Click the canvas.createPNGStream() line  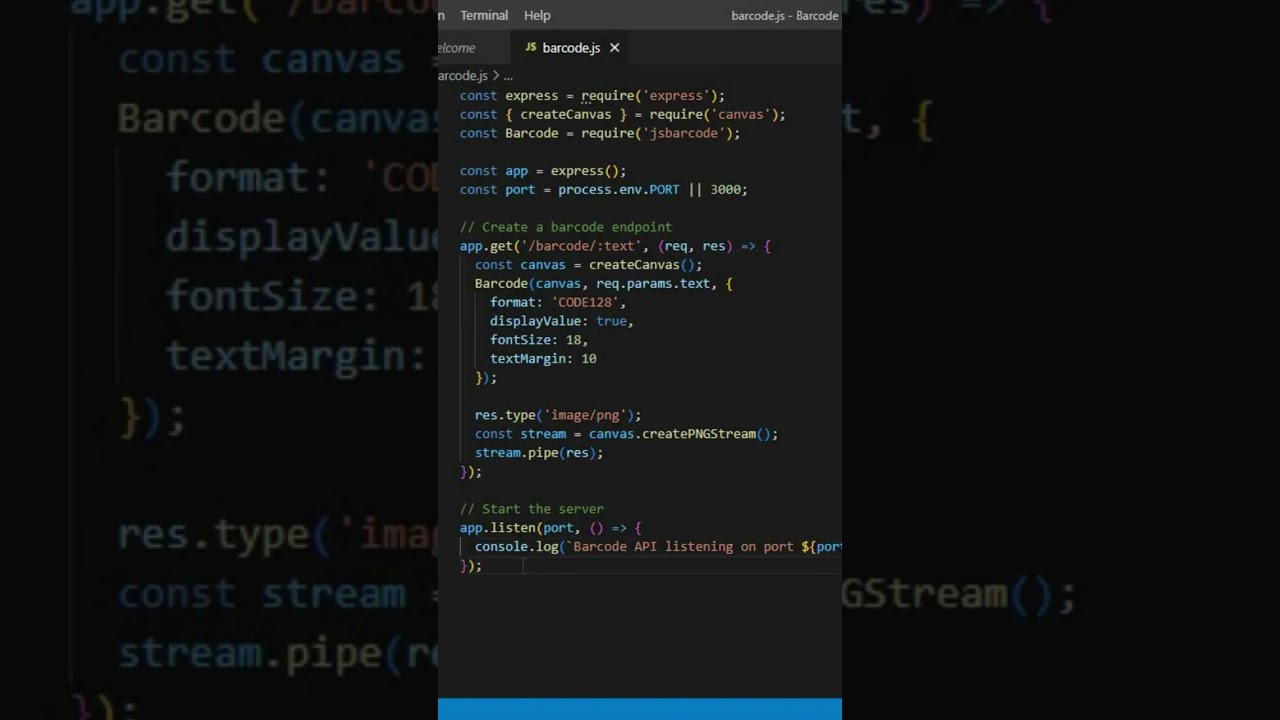pos(626,434)
